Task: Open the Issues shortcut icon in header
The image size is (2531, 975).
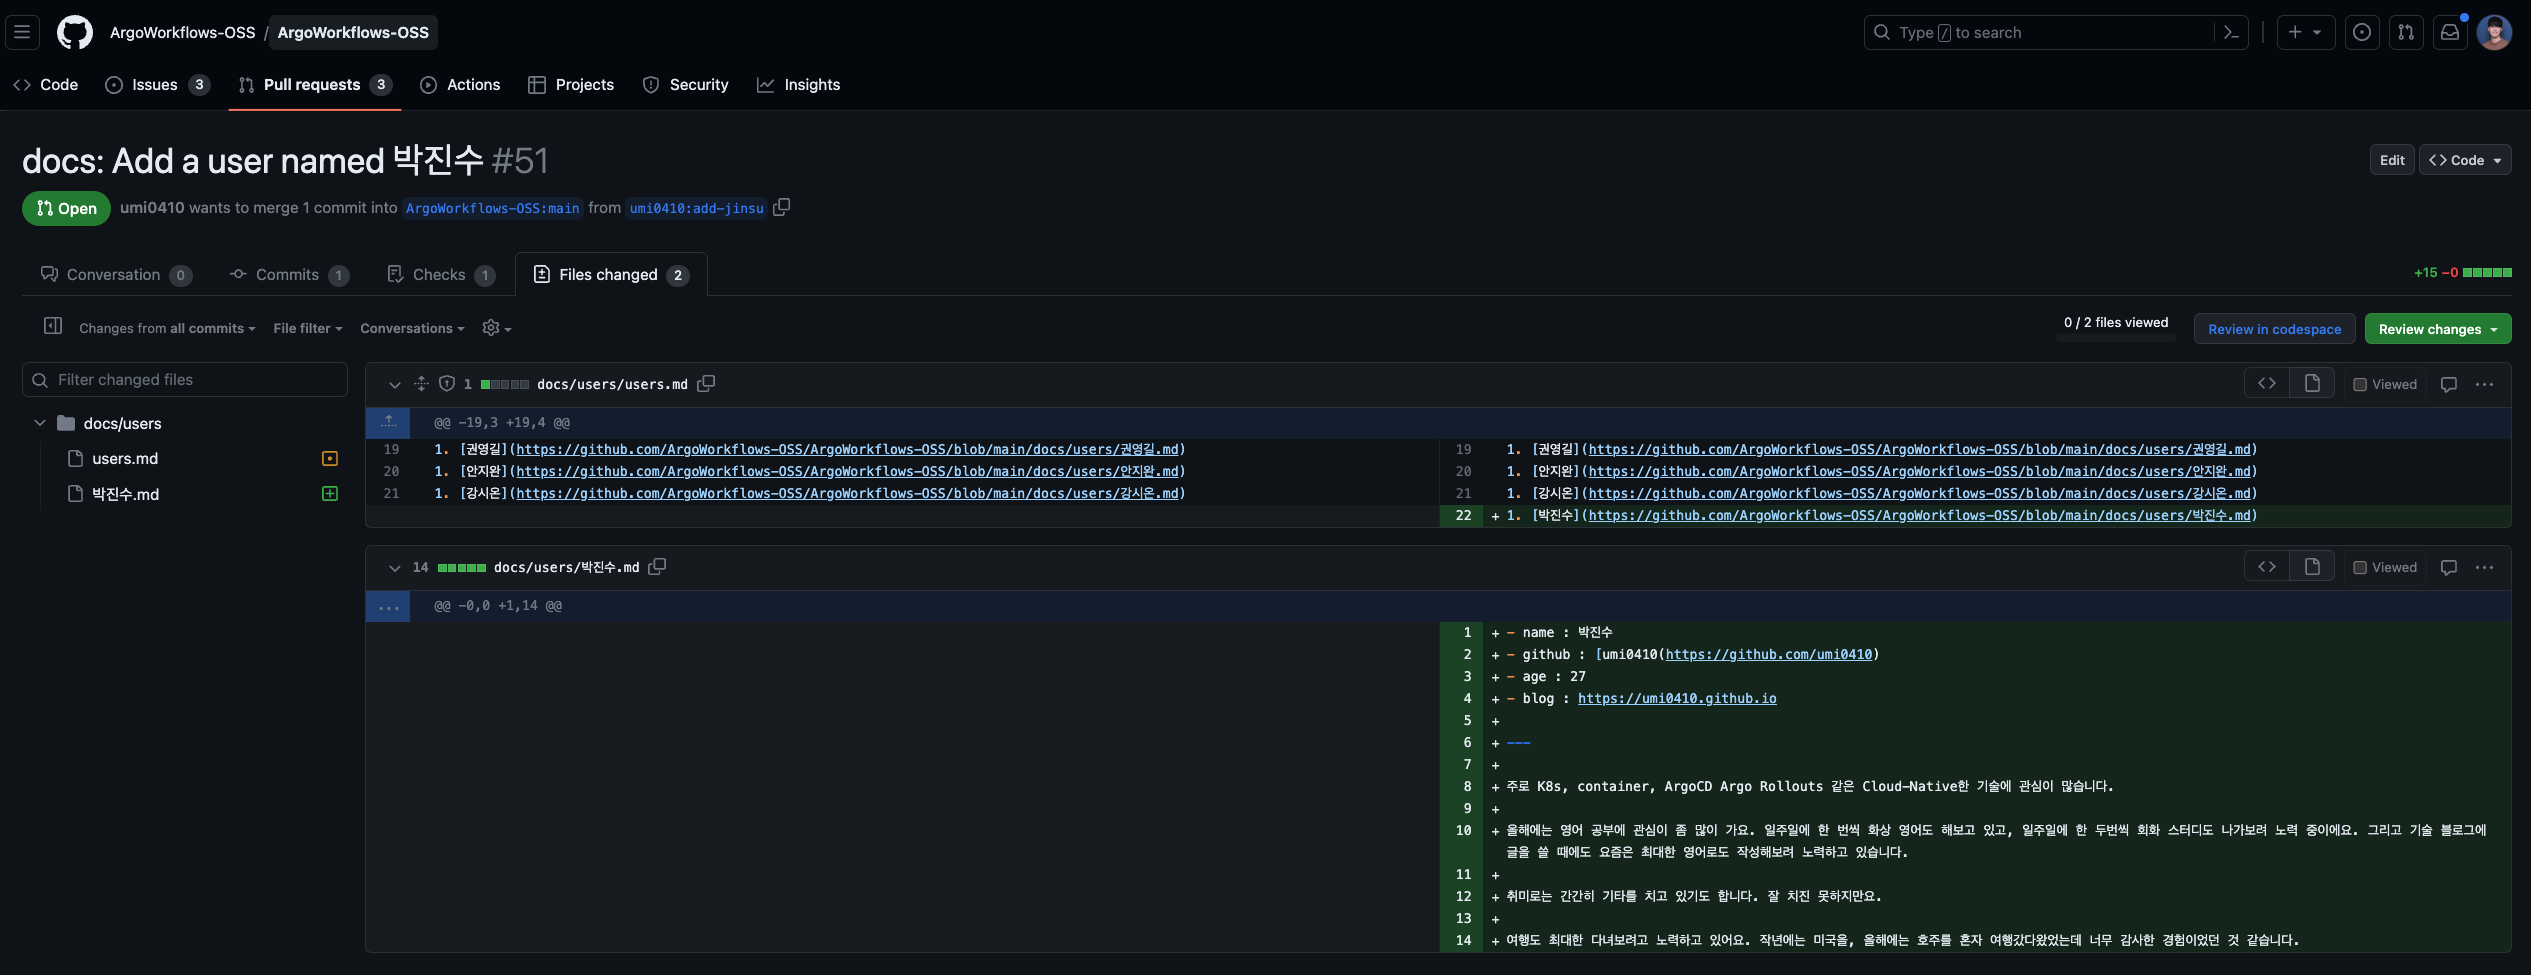Action: point(2362,32)
